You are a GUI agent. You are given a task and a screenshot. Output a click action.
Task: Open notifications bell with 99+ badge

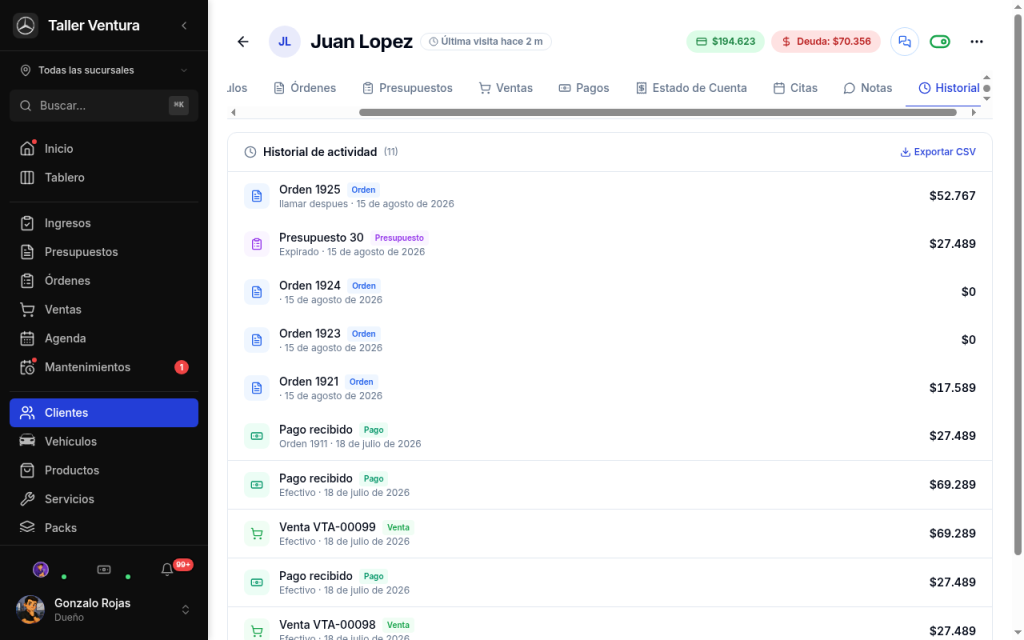(x=167, y=569)
